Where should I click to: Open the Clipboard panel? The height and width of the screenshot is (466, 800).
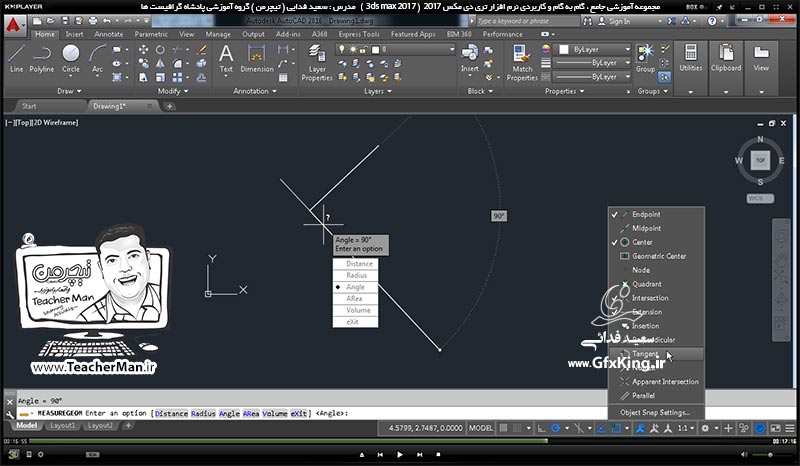coord(726,59)
